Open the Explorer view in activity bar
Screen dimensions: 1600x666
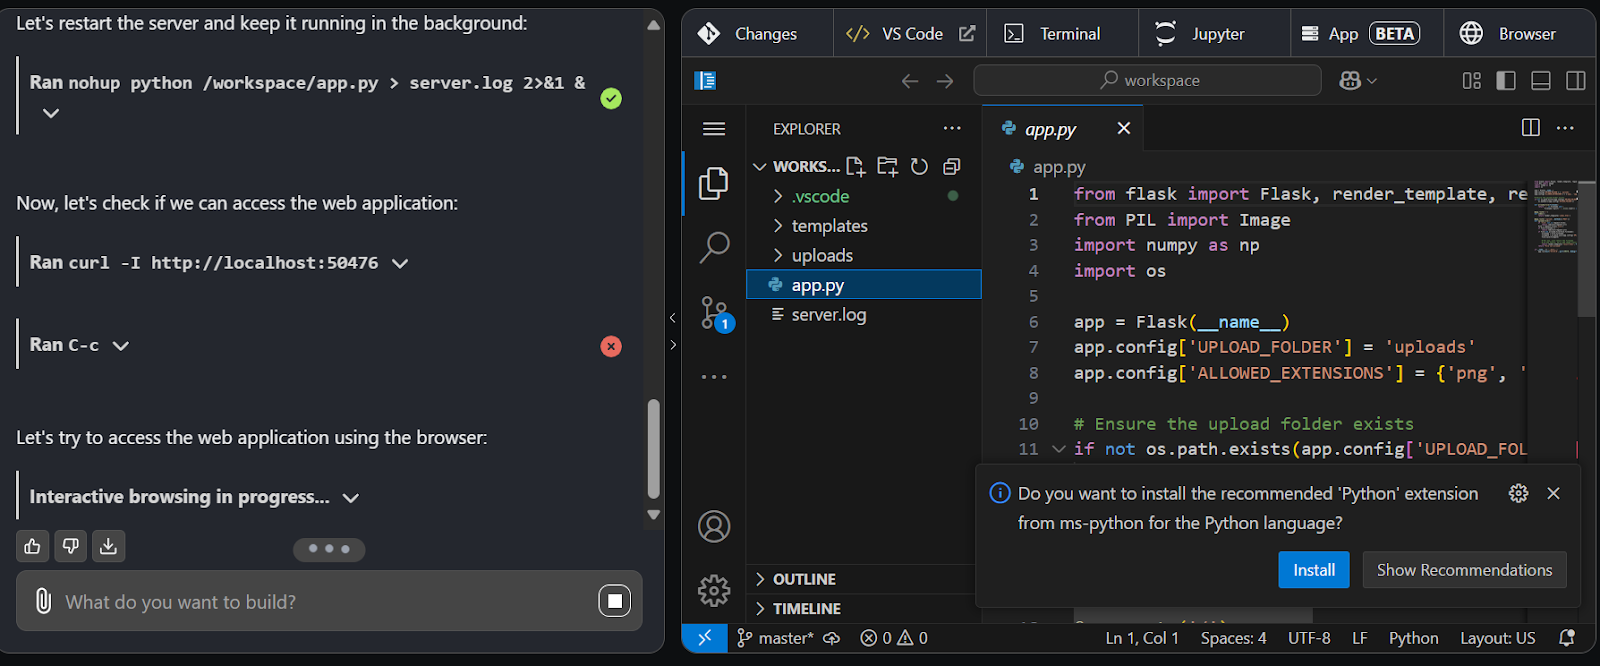(x=714, y=183)
